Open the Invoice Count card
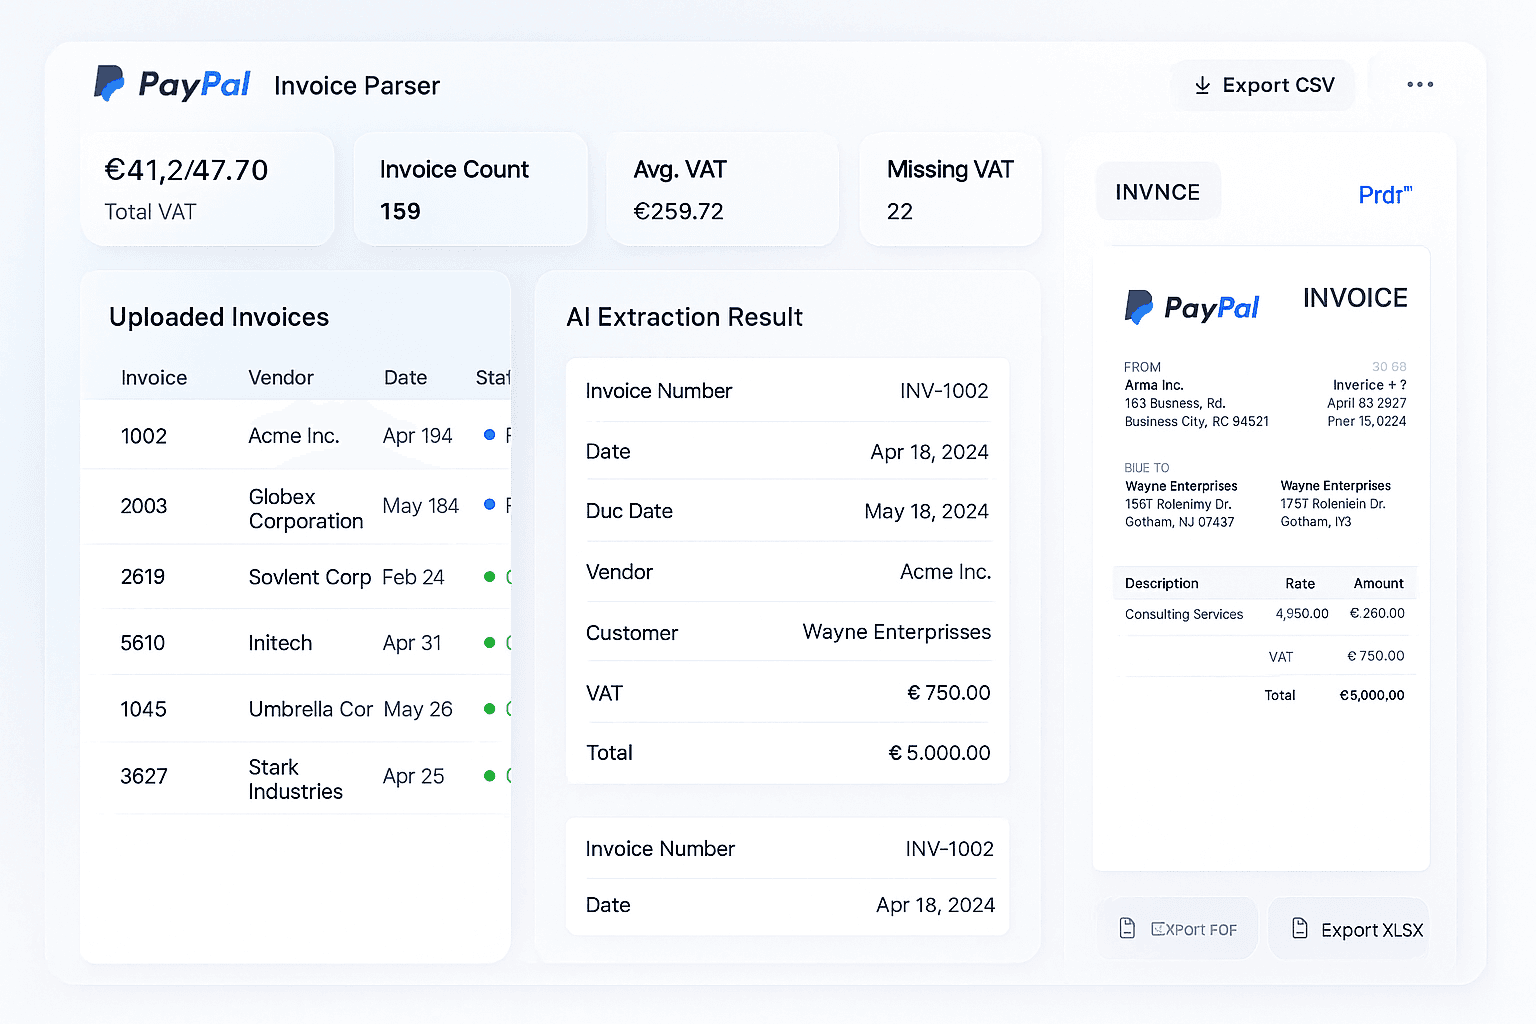The width and height of the screenshot is (1536, 1024). 471,189
